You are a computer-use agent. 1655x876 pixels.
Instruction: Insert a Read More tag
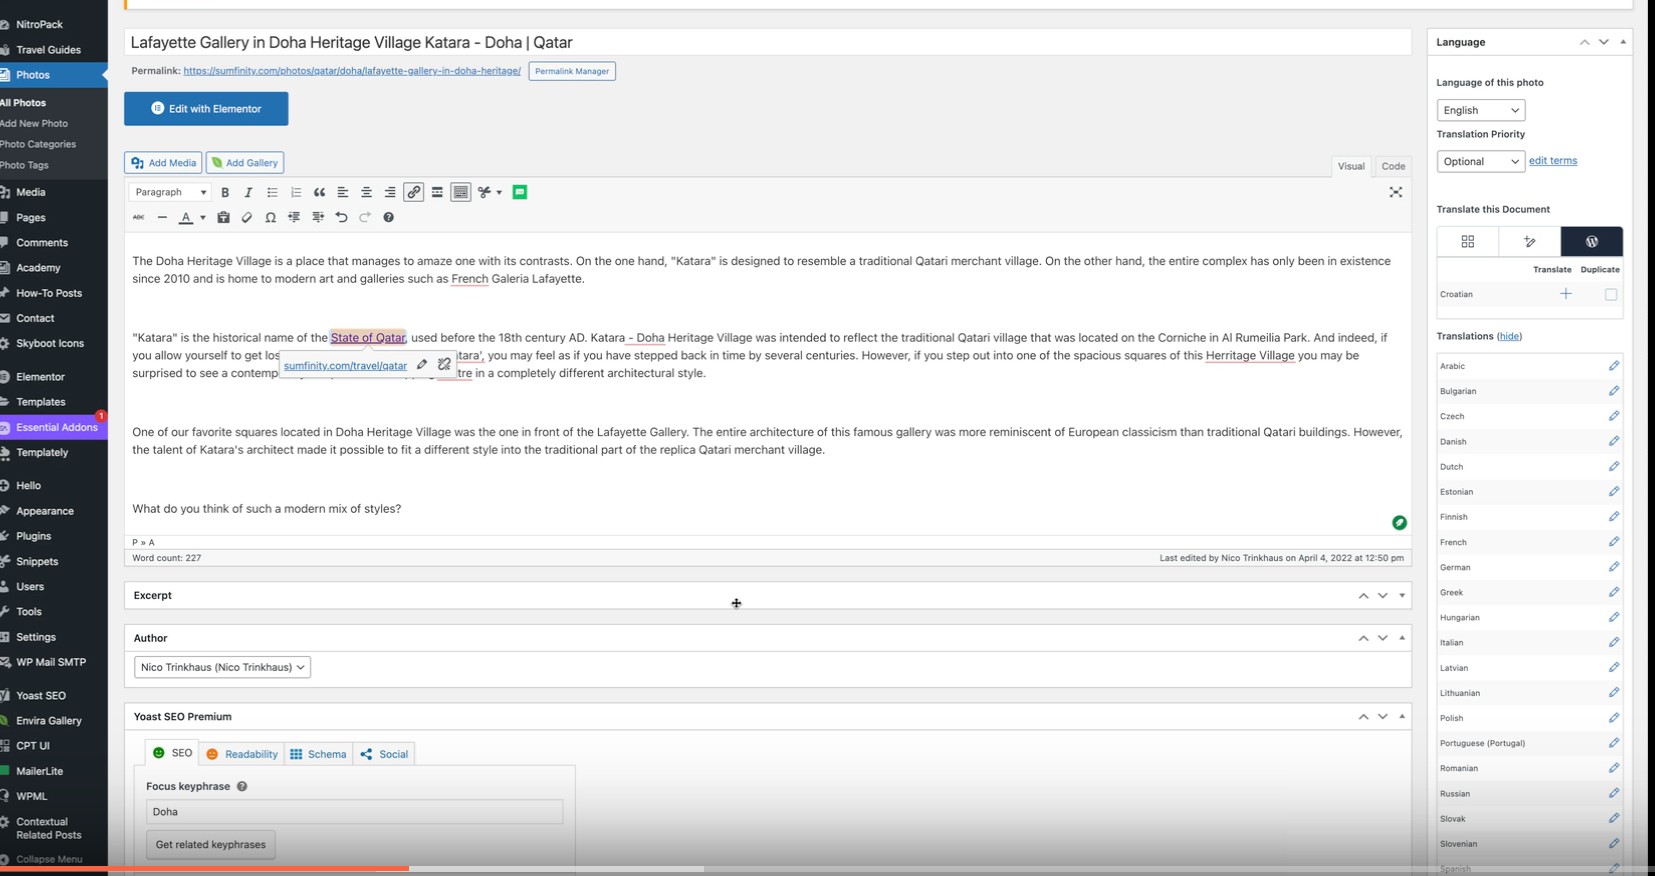pyautogui.click(x=437, y=192)
